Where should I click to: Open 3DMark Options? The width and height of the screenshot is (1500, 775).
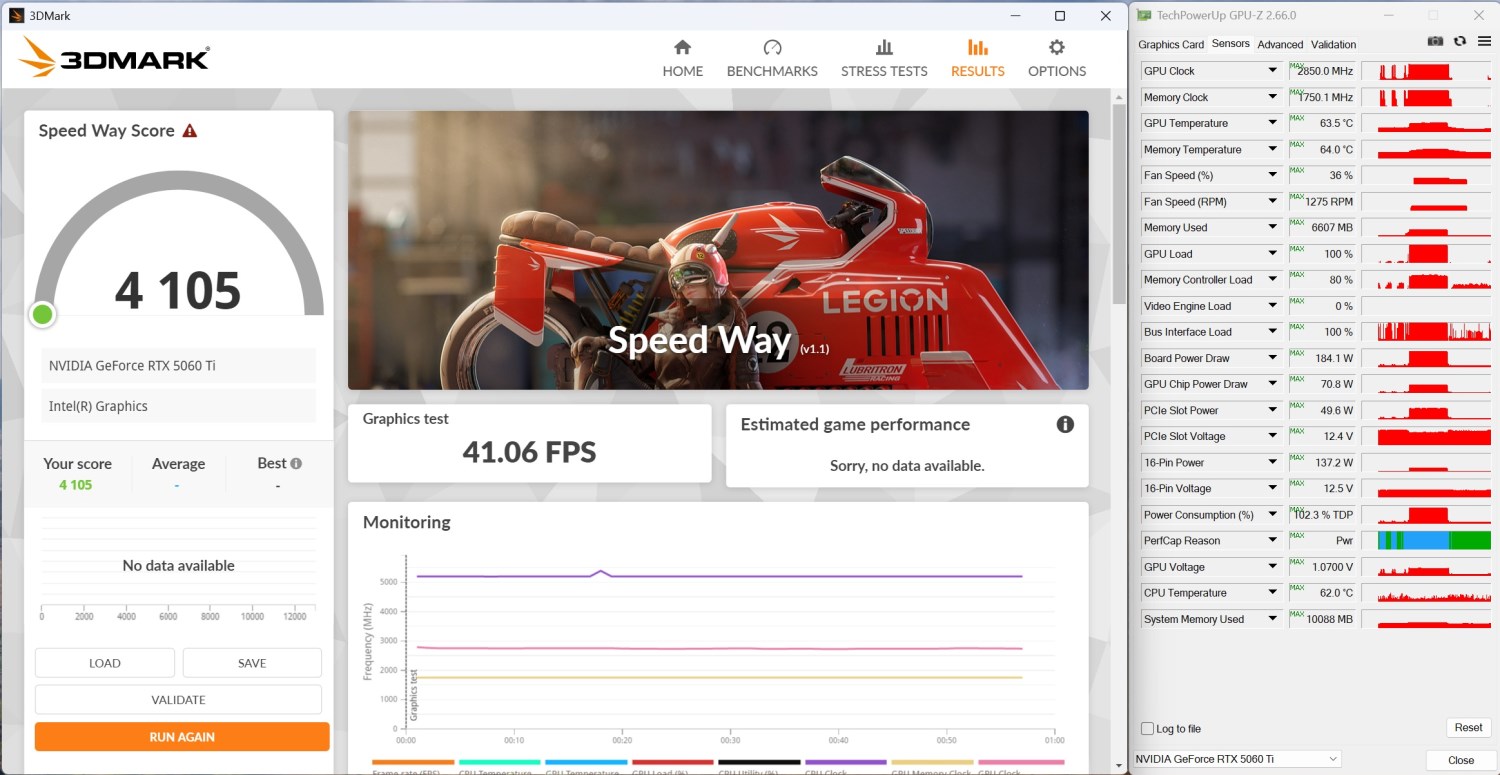[x=1057, y=59]
